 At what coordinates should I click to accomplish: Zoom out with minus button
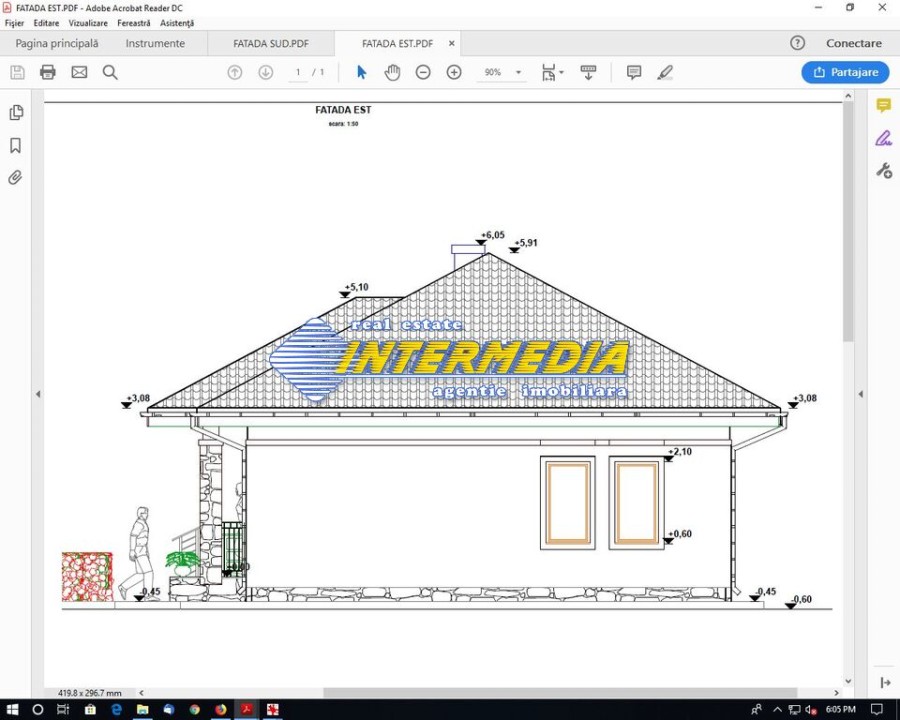[423, 72]
